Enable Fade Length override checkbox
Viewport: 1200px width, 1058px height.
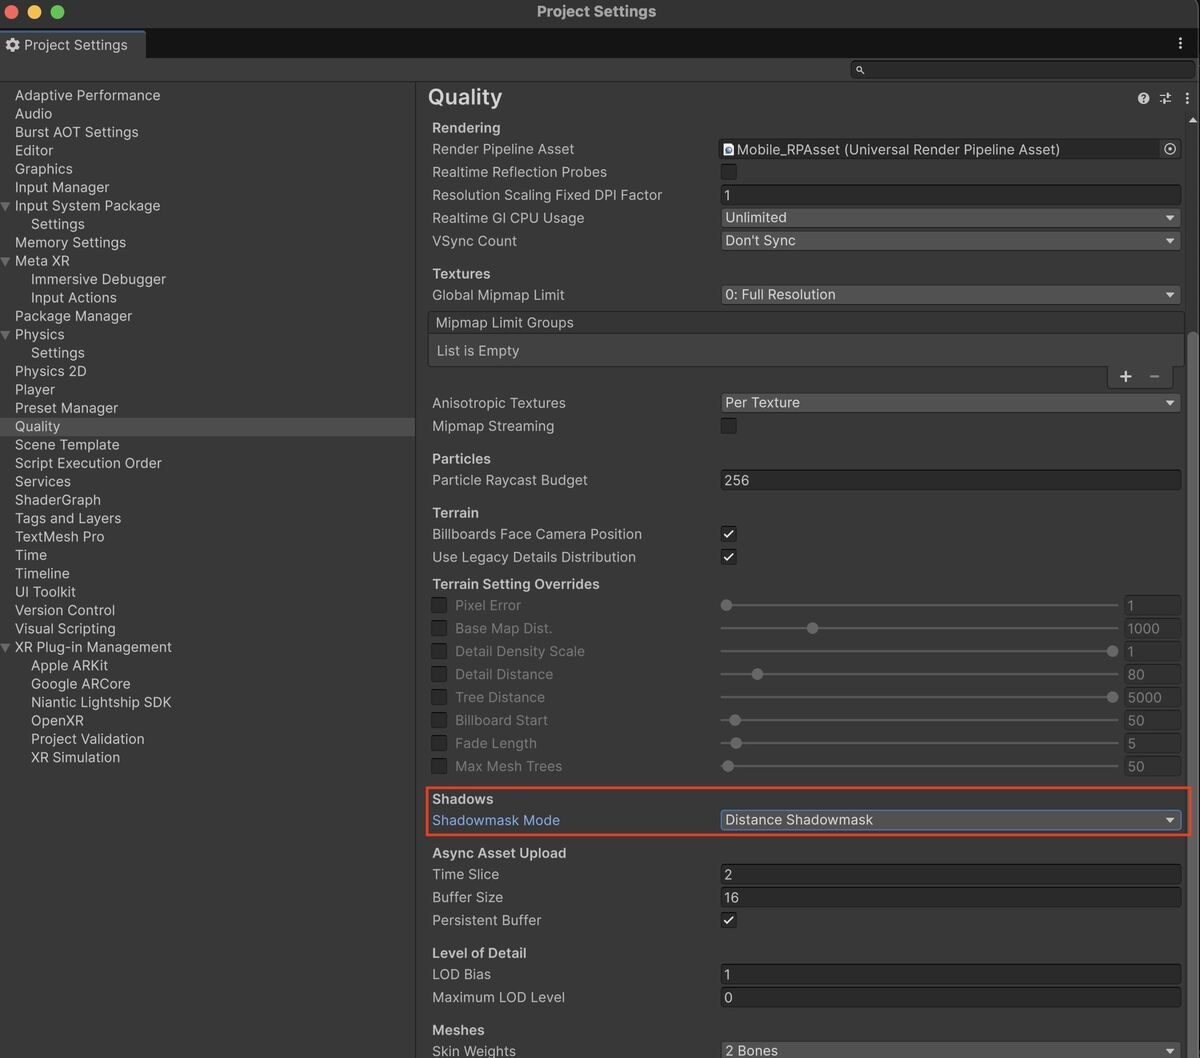439,743
